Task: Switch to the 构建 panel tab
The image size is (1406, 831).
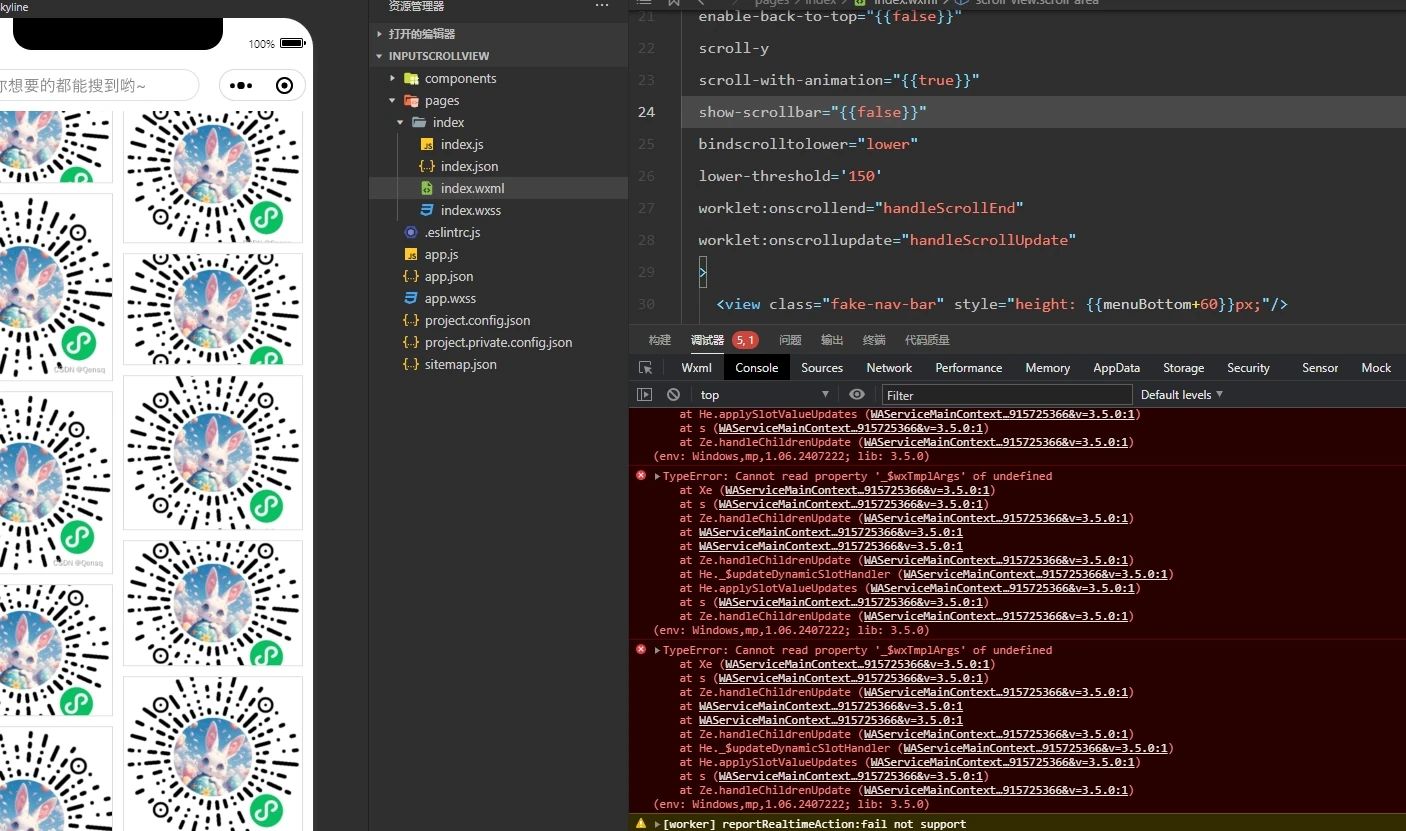Action: [x=659, y=340]
